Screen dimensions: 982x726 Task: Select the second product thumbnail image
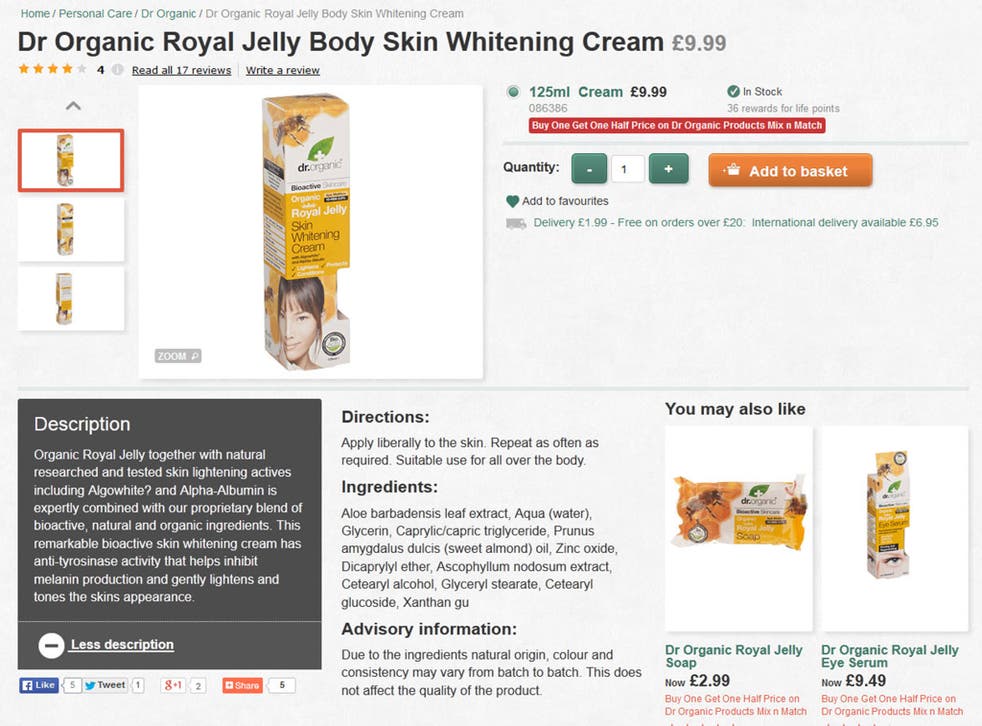point(71,229)
